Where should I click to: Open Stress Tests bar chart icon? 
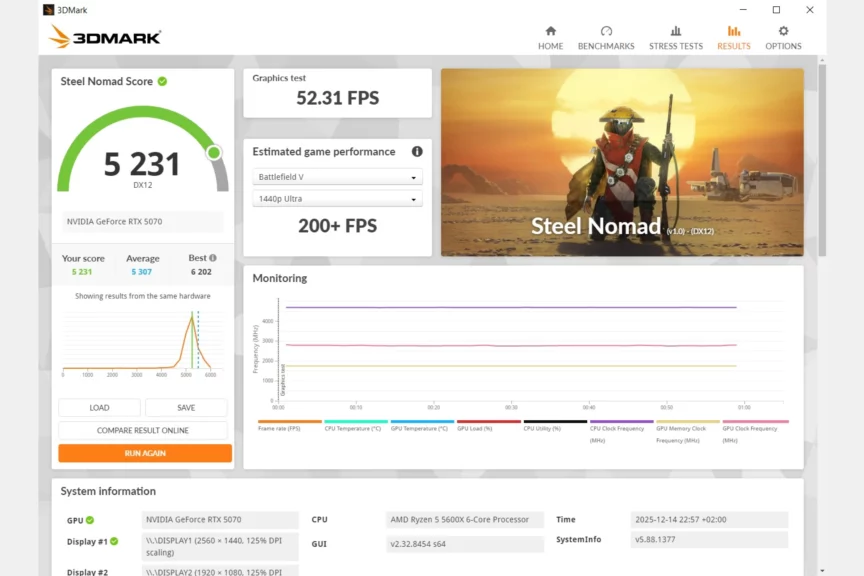tap(676, 31)
